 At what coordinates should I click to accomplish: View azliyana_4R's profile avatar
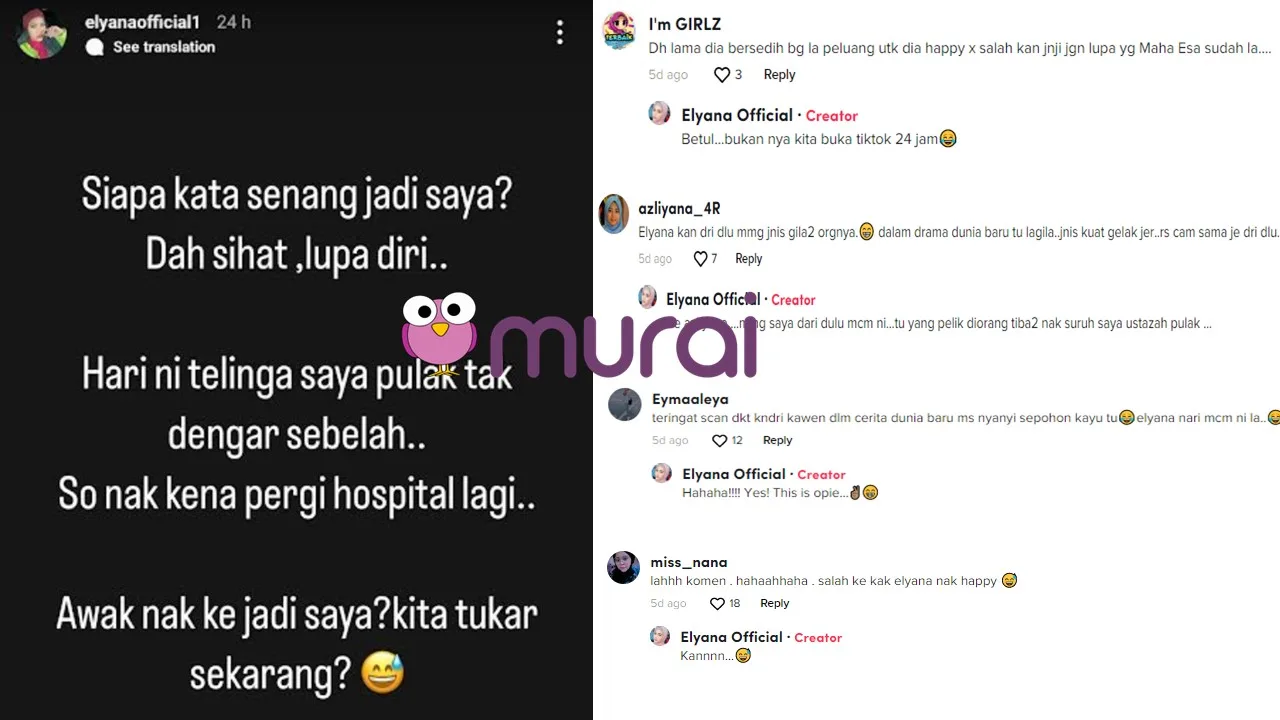click(614, 214)
